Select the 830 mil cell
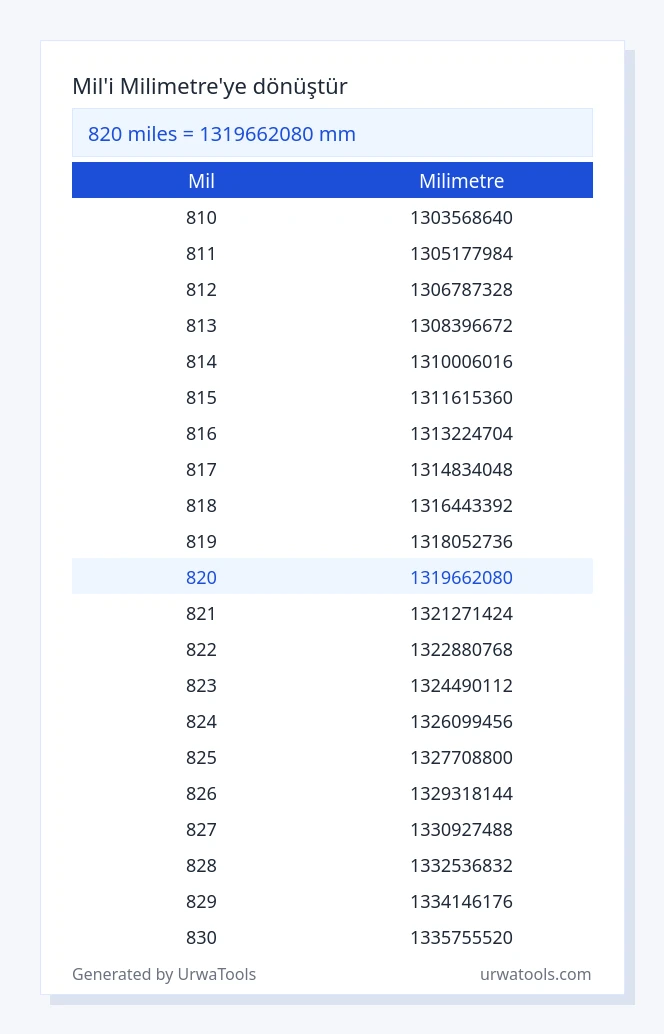 click(x=201, y=937)
